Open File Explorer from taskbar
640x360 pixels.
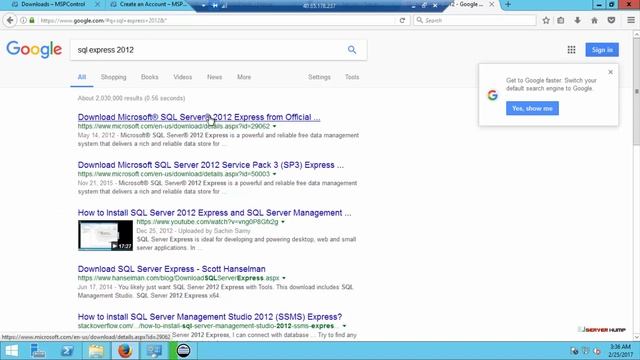96,351
